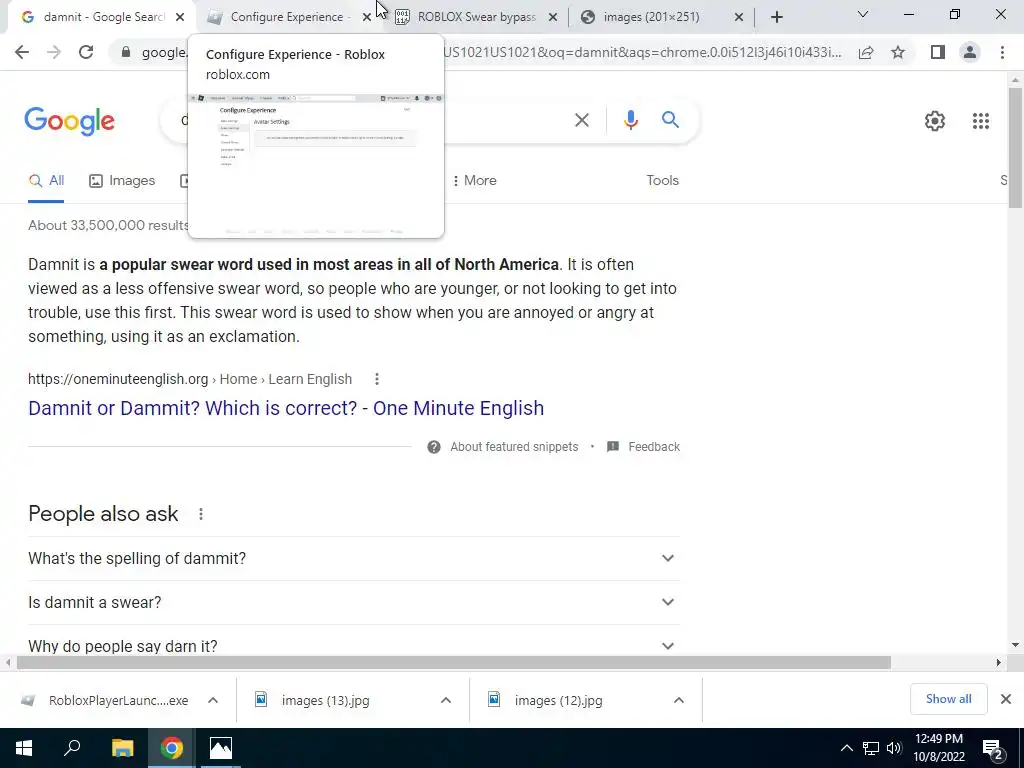
Task: Switch to the ROBLOX Swear bypass tab
Action: pyautogui.click(x=477, y=17)
